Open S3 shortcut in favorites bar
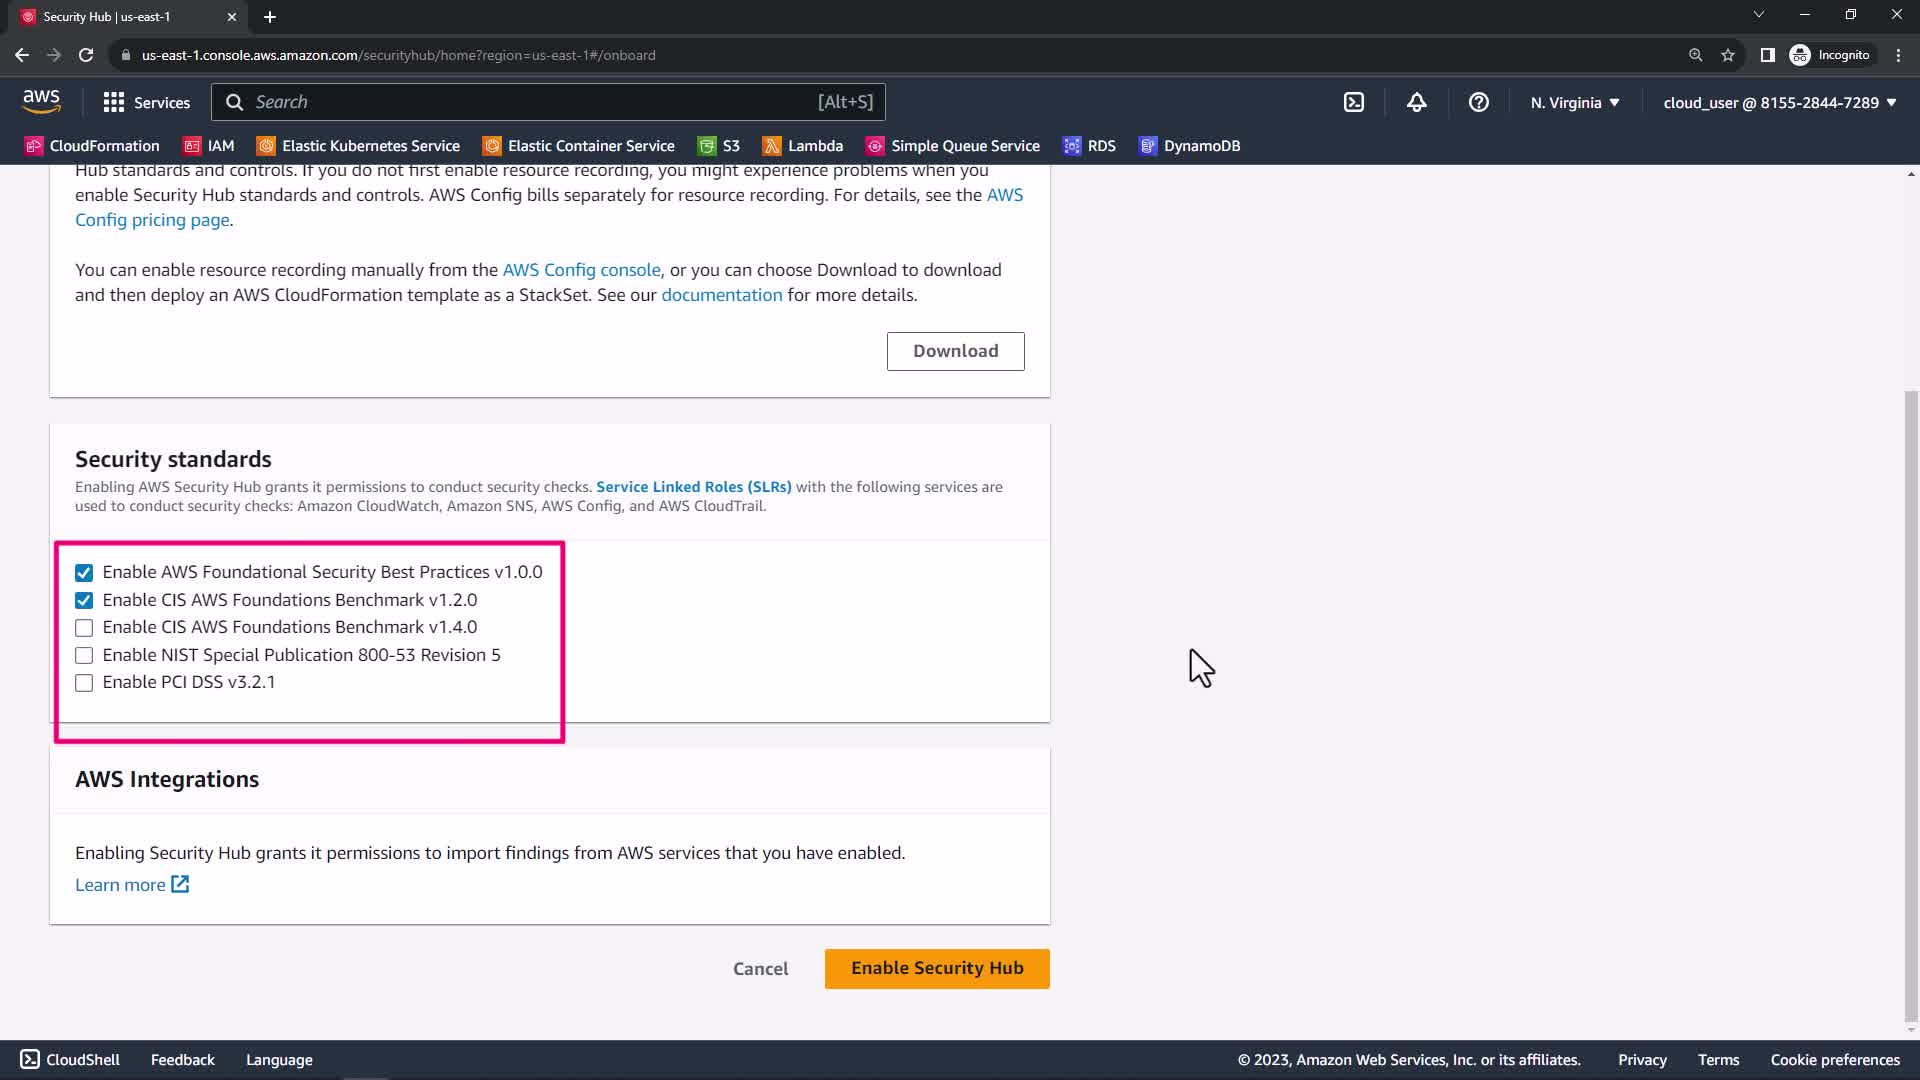Image resolution: width=1920 pixels, height=1080 pixels. point(718,146)
